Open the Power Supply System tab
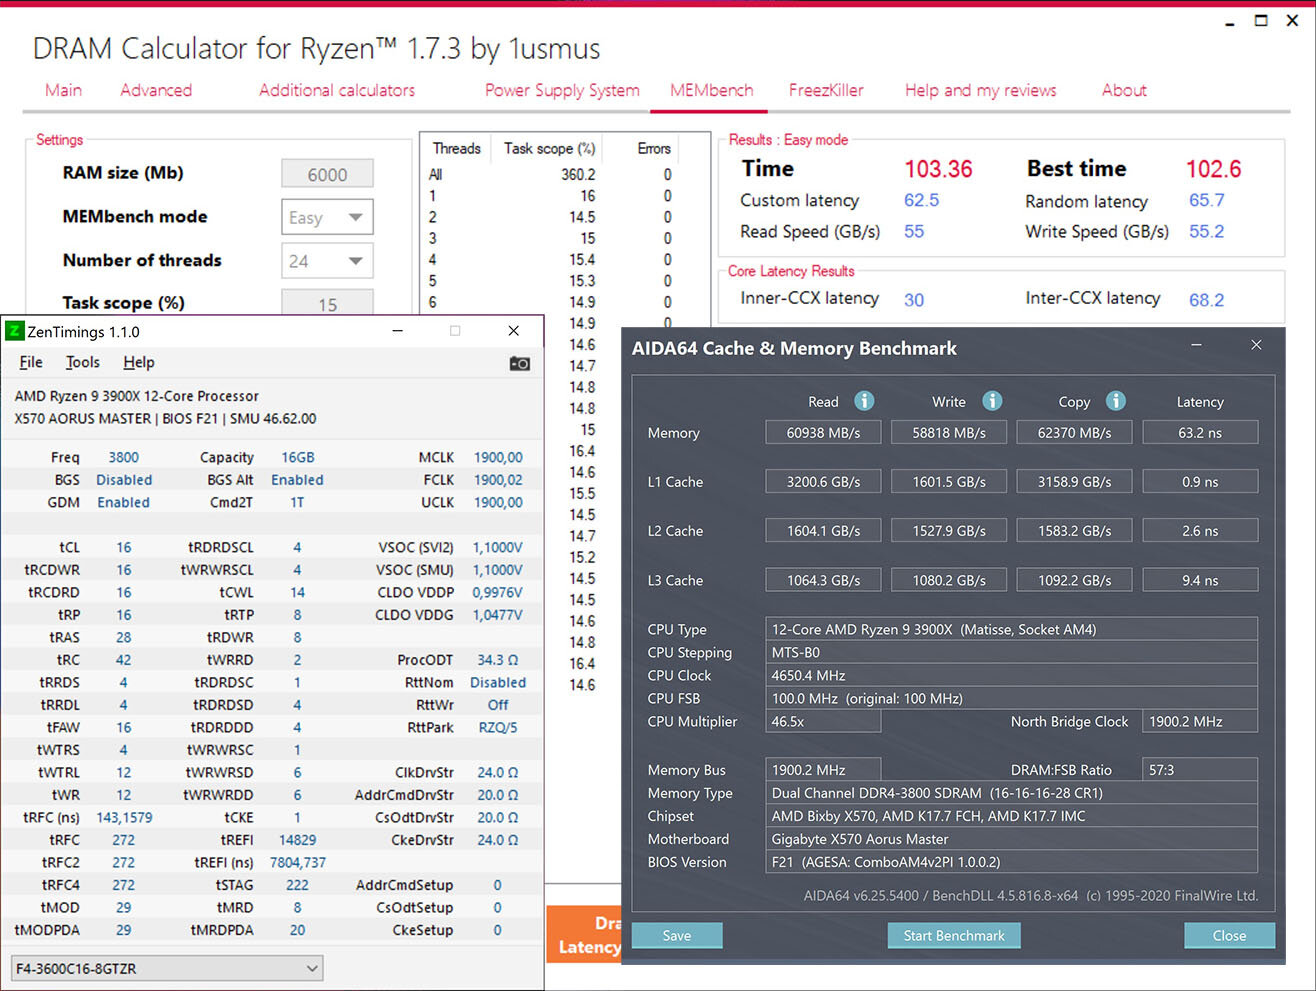 pos(562,90)
